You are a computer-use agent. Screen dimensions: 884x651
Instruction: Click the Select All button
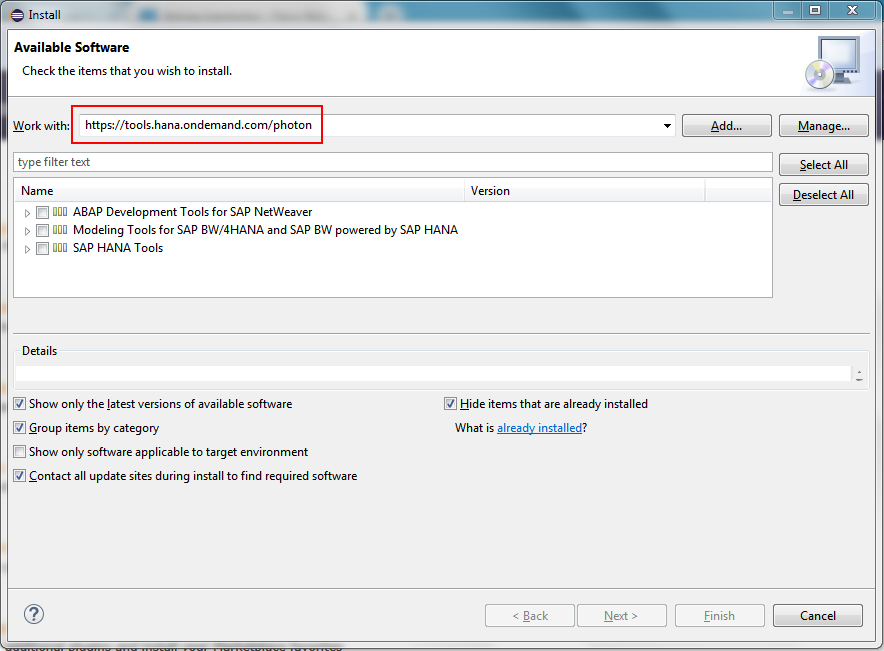[x=823, y=165]
